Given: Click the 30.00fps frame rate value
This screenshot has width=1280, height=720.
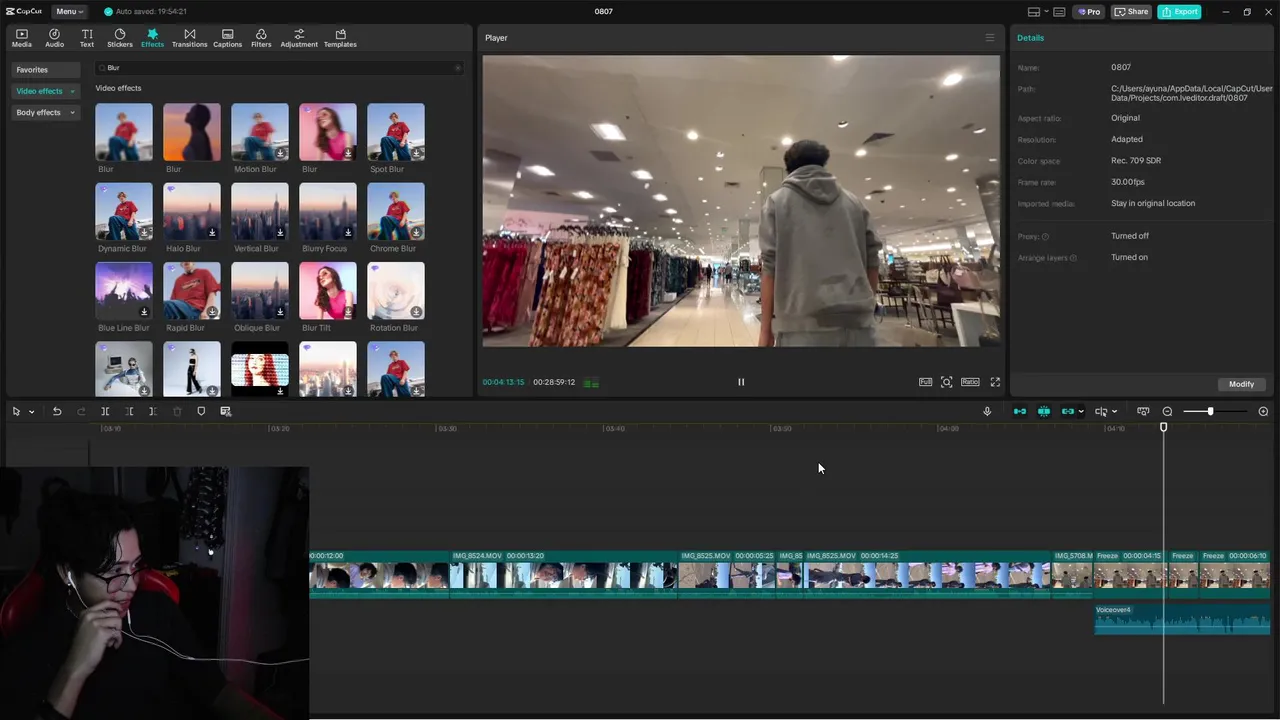Looking at the screenshot, I should tap(1128, 182).
